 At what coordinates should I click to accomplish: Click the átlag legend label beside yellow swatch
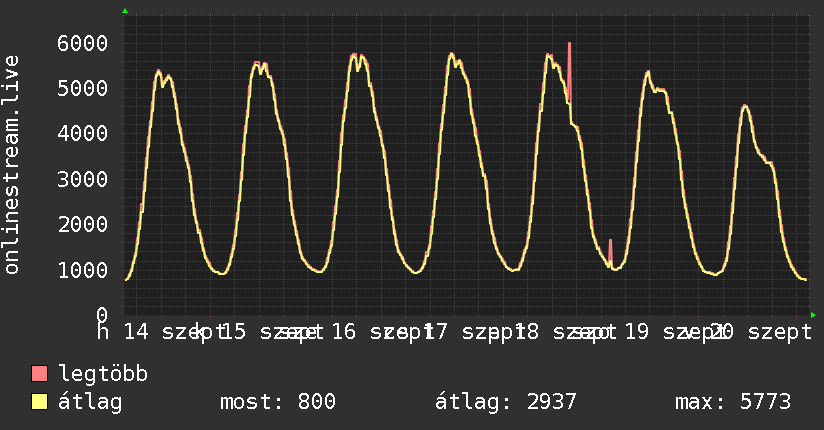pyautogui.click(x=90, y=402)
